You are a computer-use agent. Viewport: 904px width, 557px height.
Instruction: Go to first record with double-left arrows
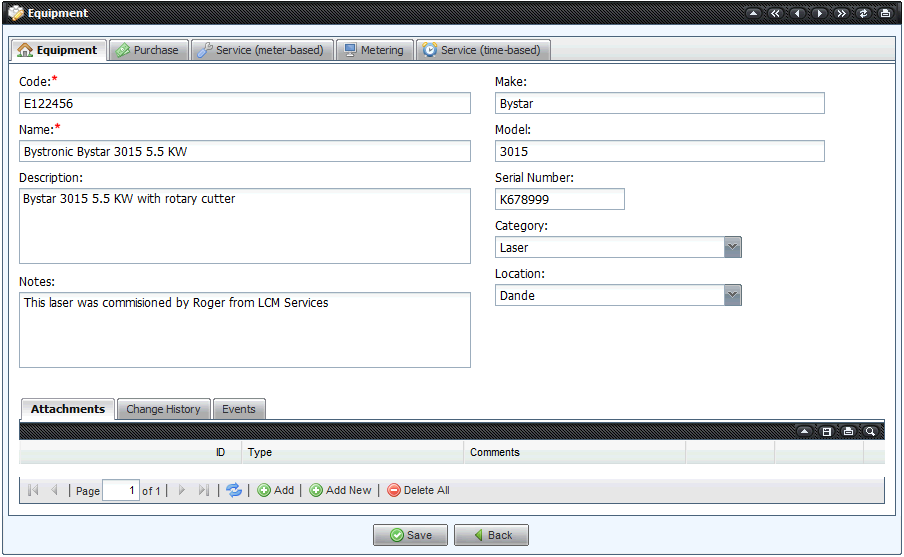pos(774,14)
